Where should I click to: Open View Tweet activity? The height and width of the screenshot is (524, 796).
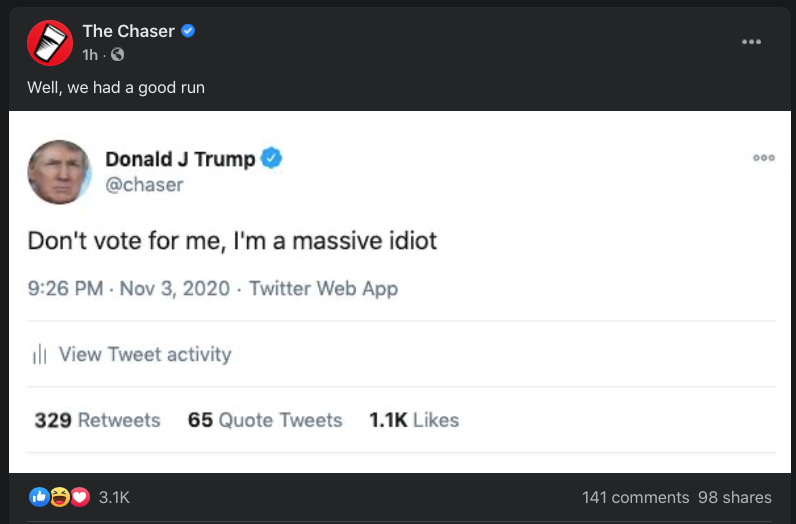pos(144,354)
